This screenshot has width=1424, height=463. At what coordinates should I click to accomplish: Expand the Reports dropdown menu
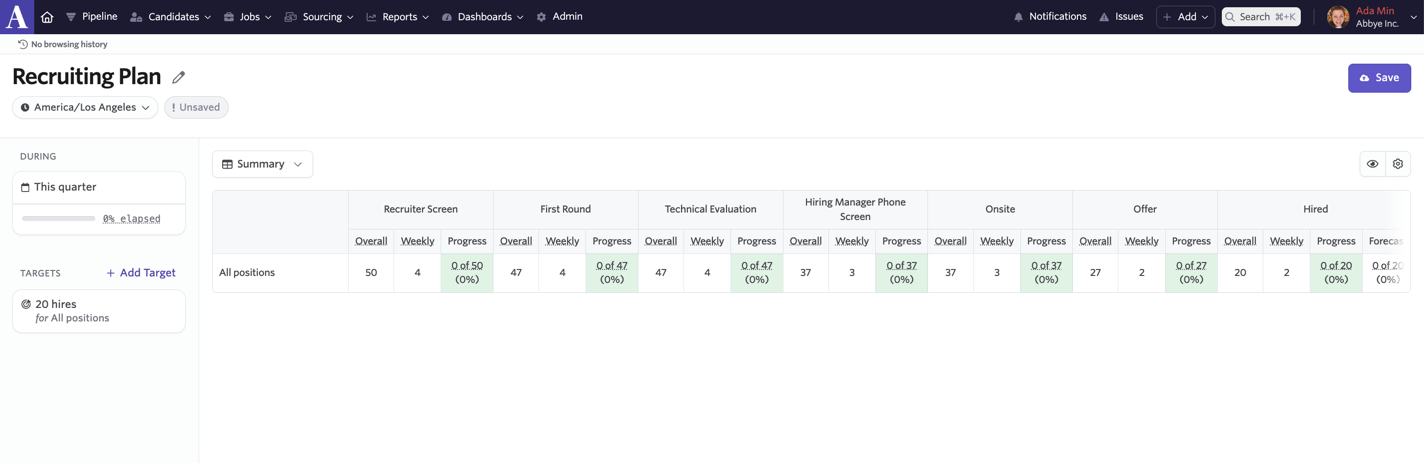[x=397, y=17]
